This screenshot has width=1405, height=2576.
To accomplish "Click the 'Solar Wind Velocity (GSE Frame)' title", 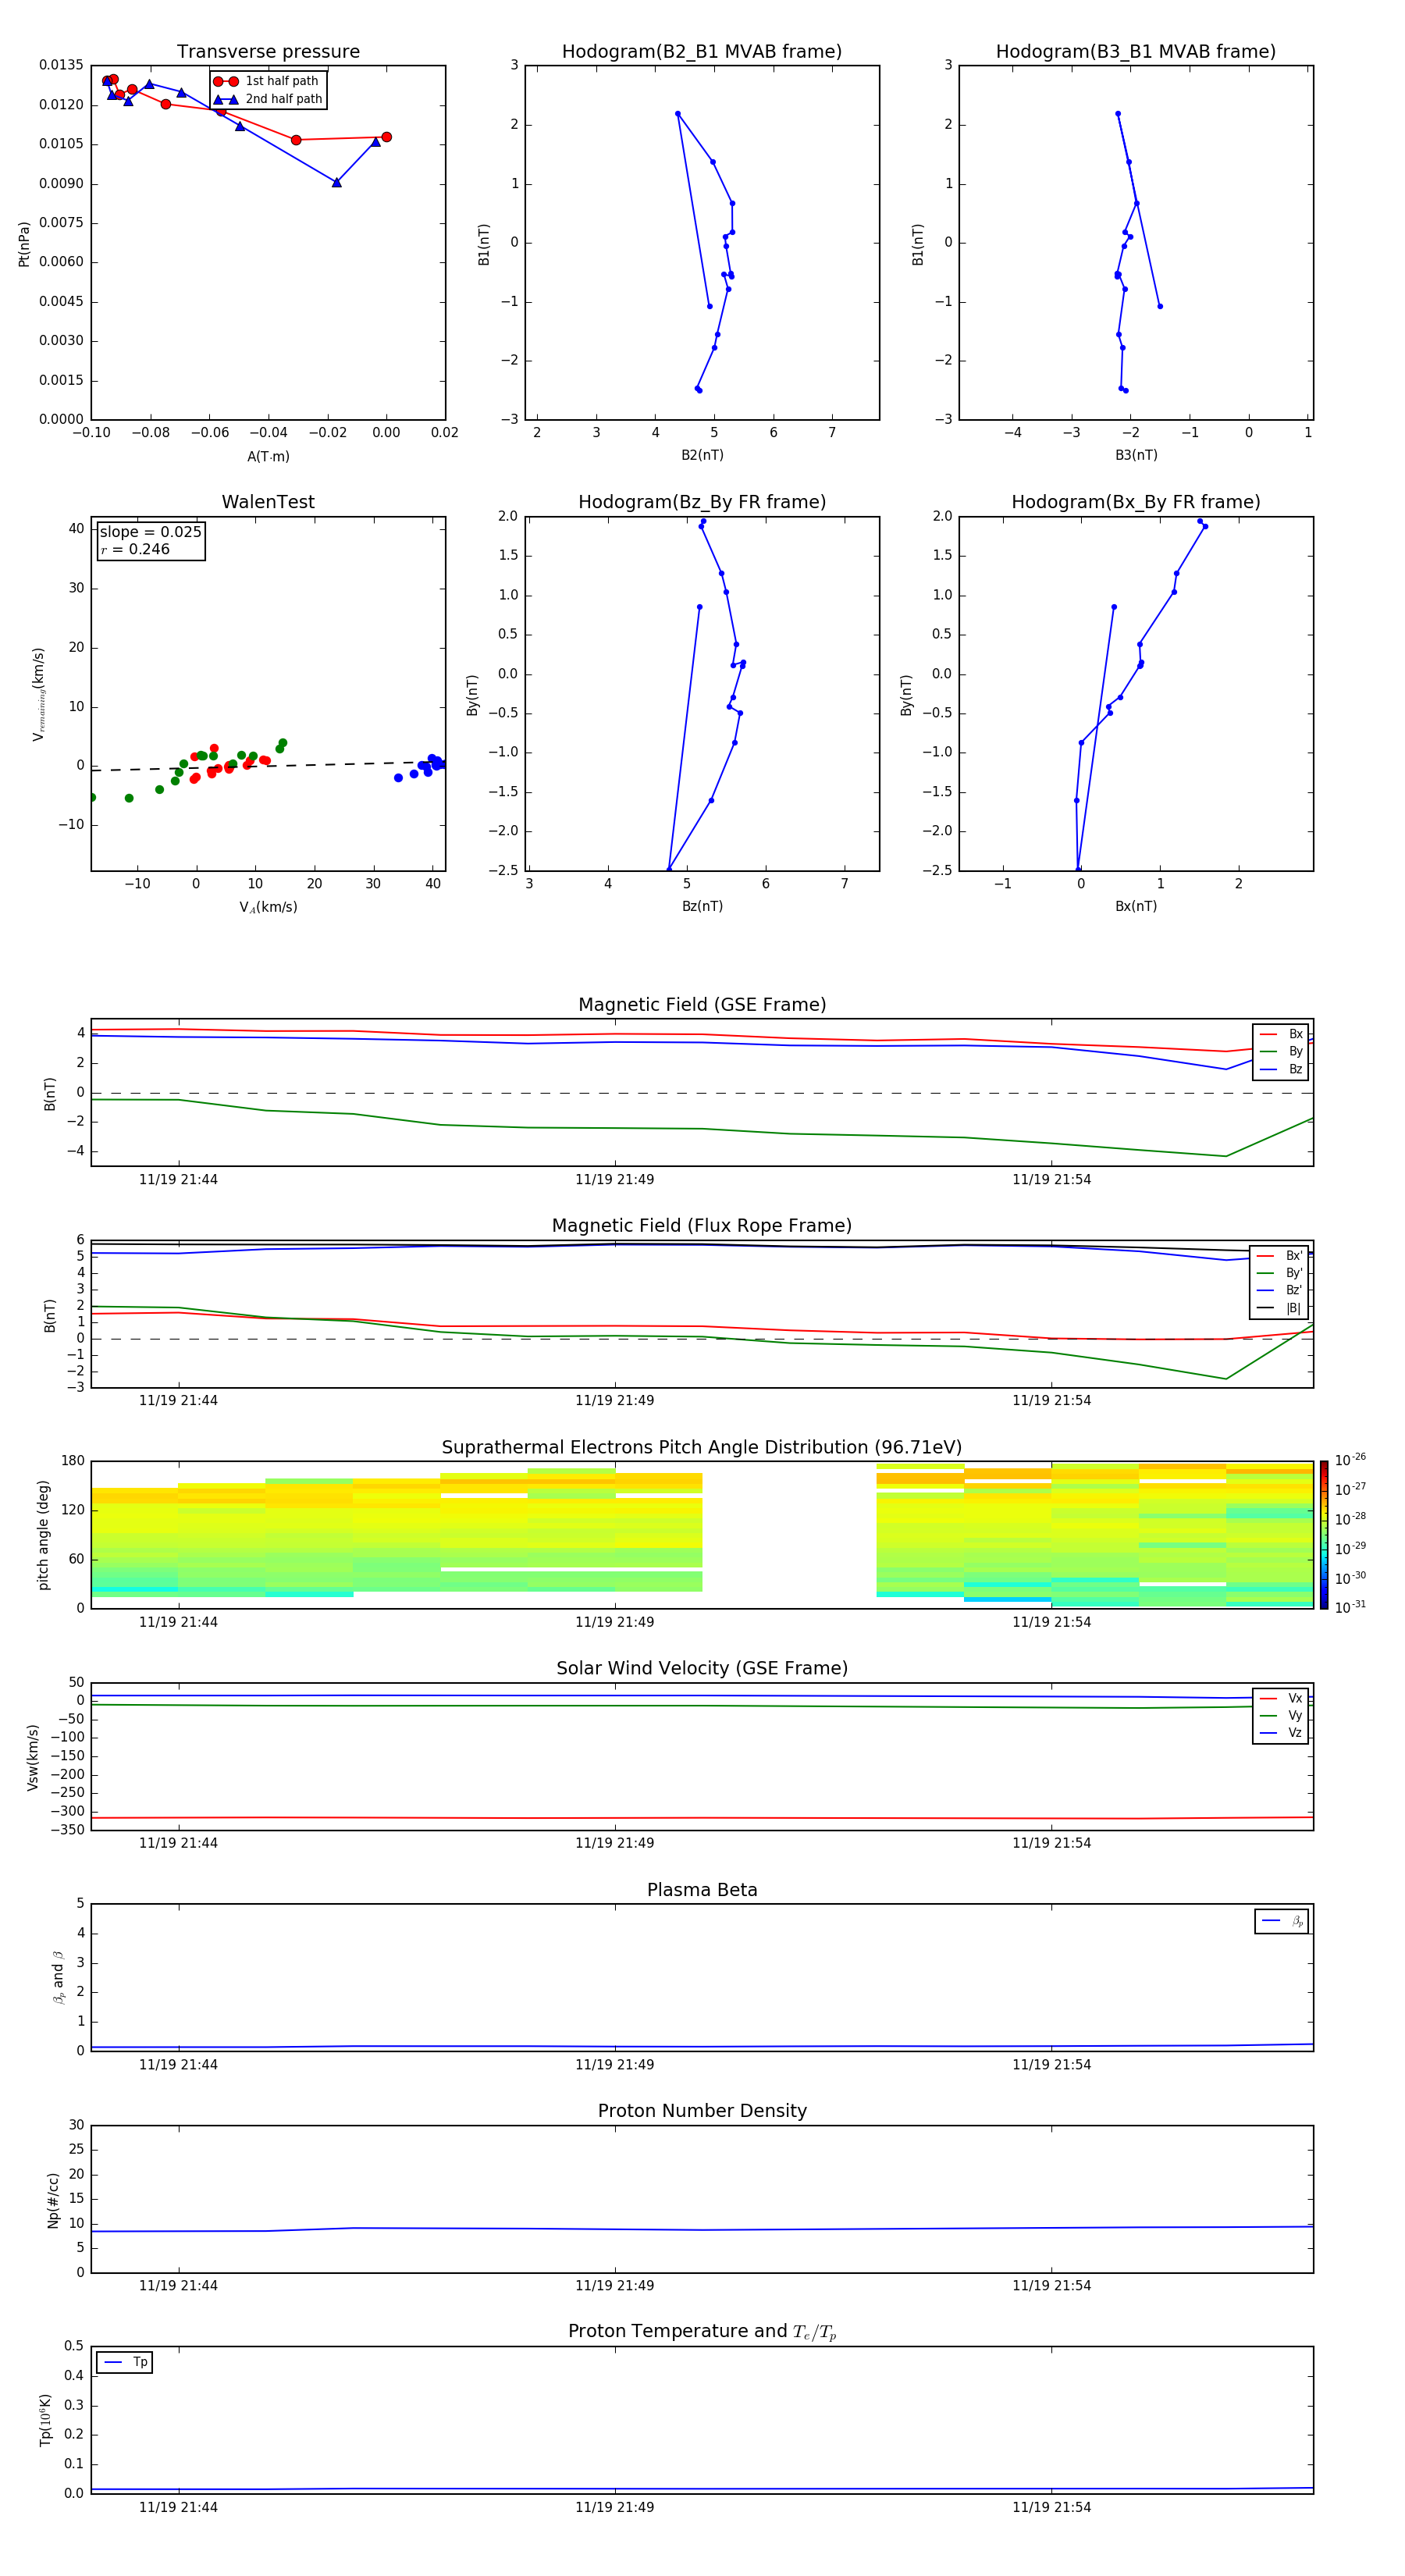I will (702, 1668).
